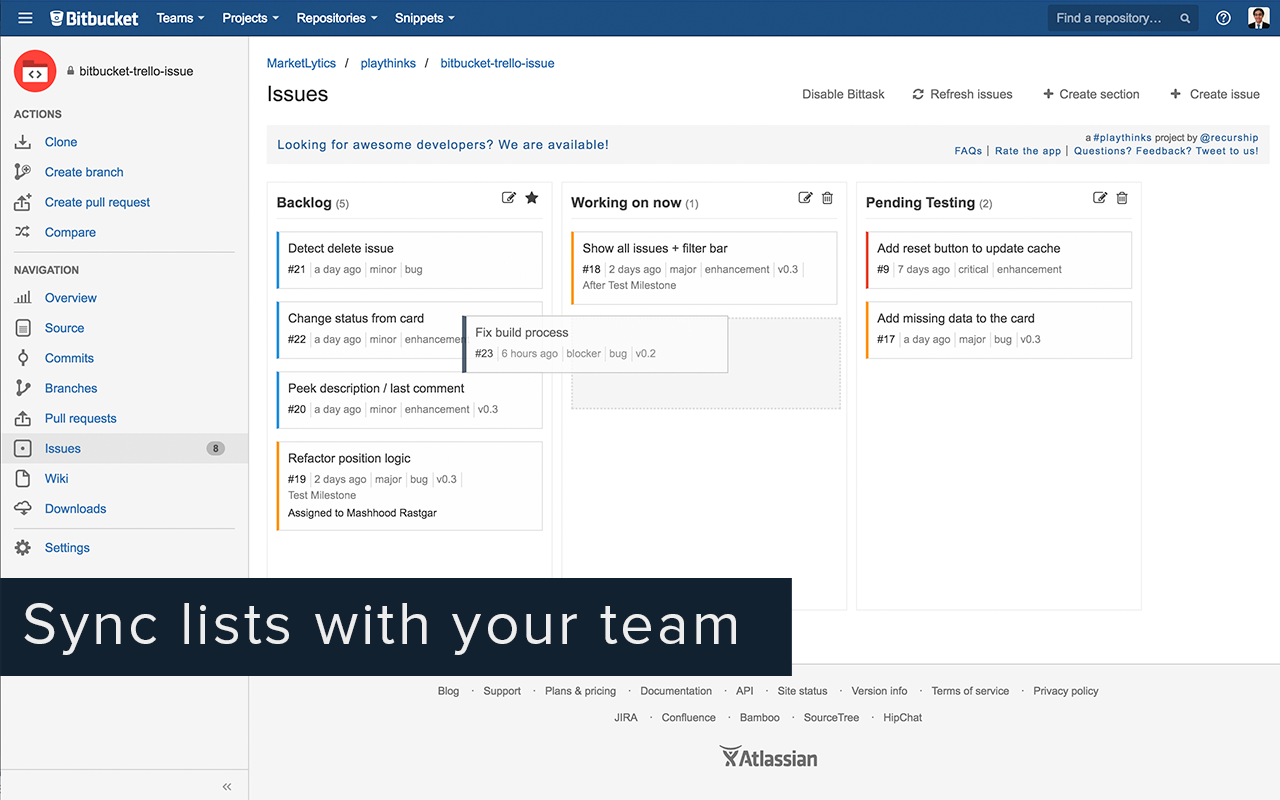Image resolution: width=1280 pixels, height=800 pixels.
Task: Collapse the sidebar with the chevron
Action: (227, 786)
